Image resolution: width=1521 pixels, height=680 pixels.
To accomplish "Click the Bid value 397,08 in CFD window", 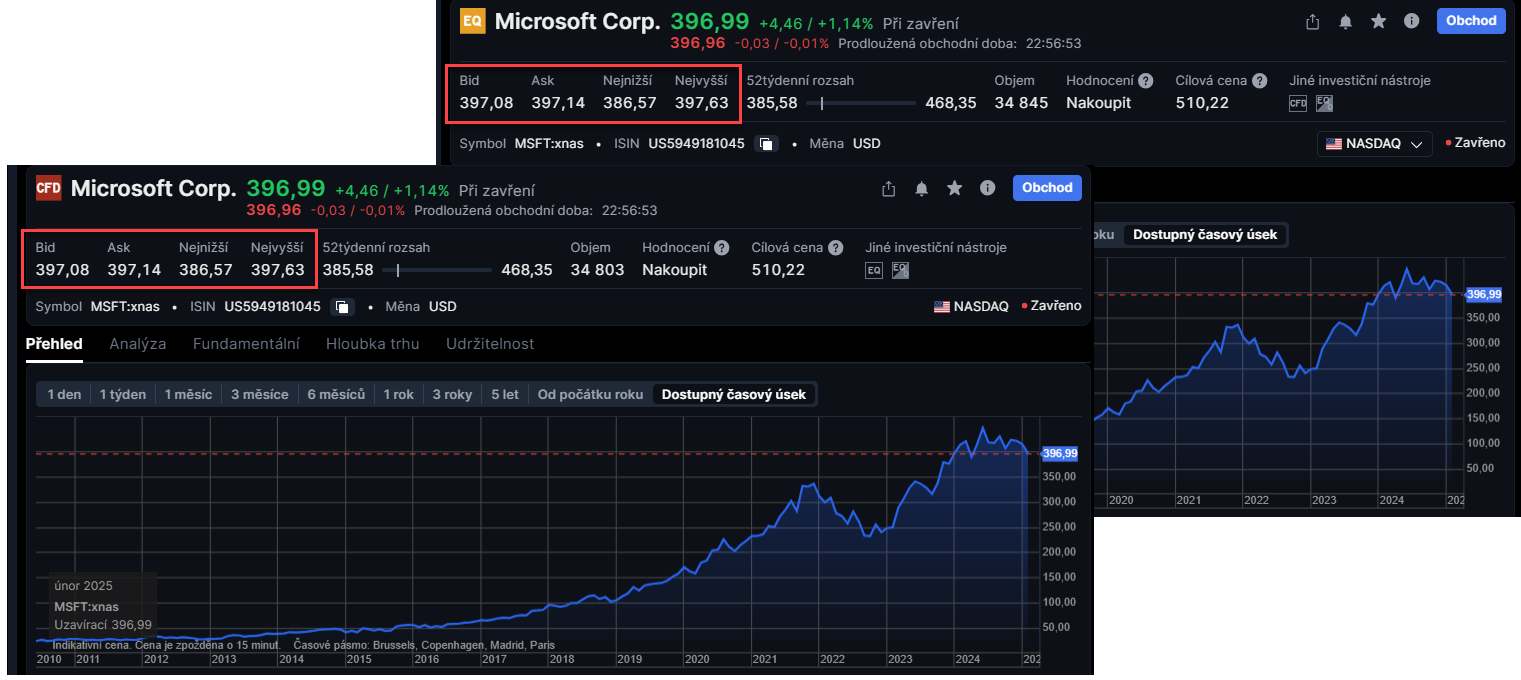I will click(63, 270).
